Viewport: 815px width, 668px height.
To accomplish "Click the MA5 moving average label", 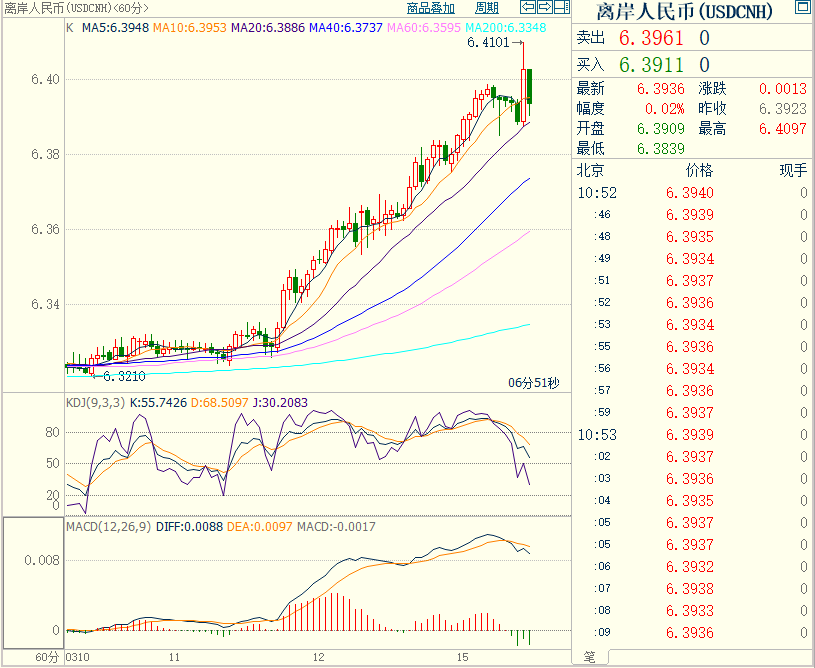I will [x=114, y=28].
